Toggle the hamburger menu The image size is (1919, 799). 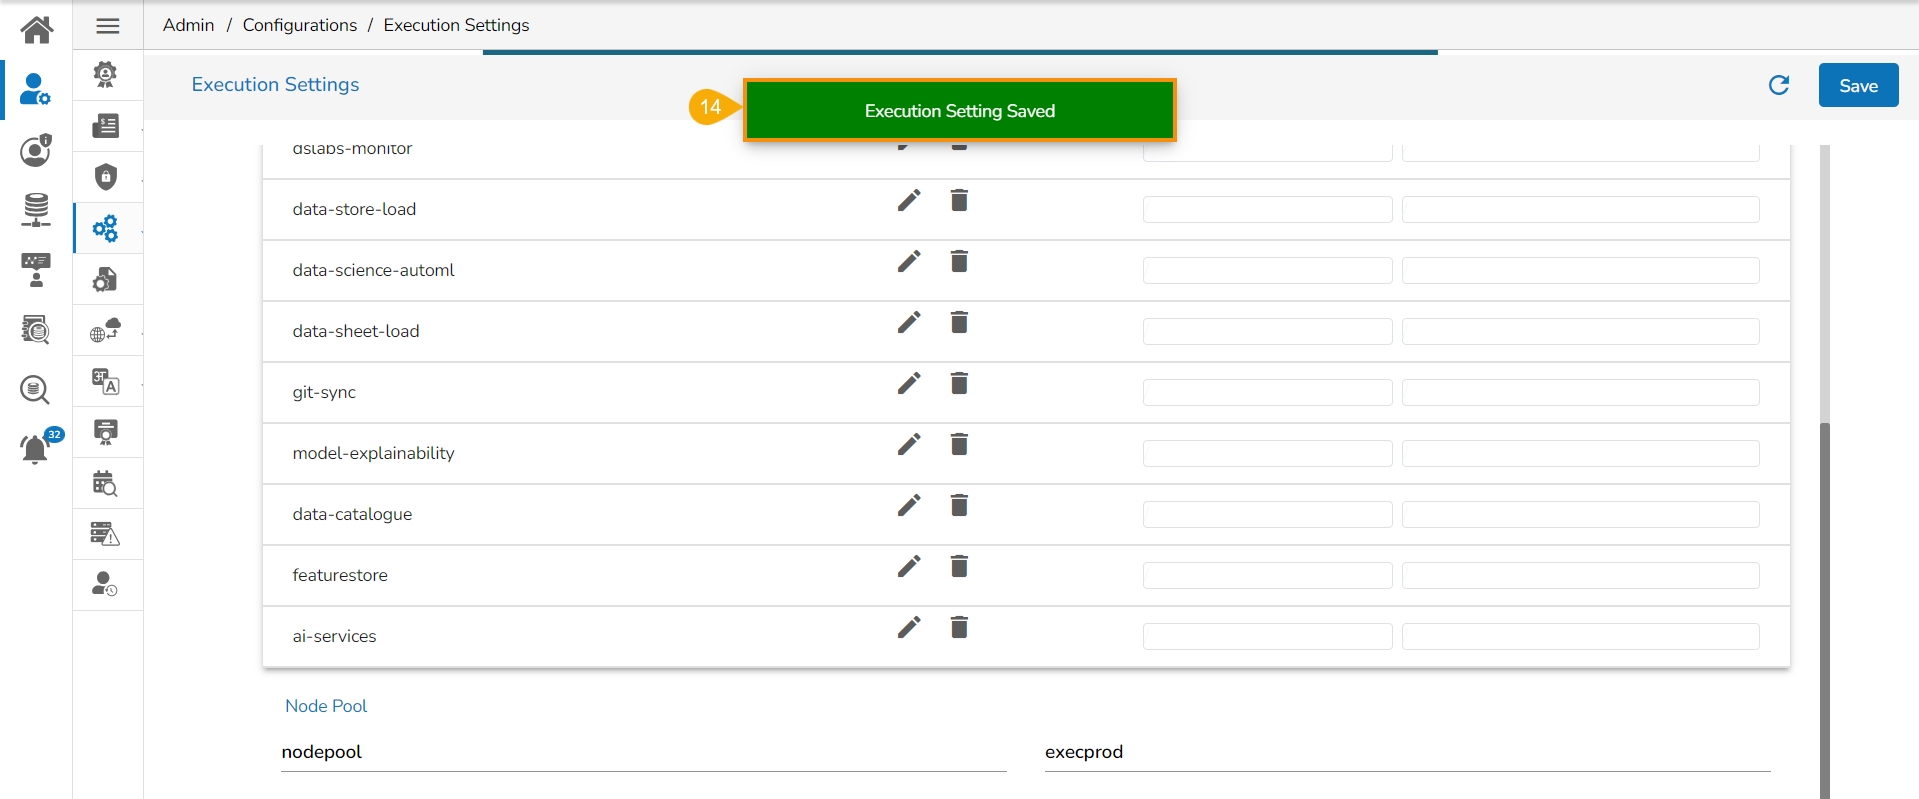coord(108,26)
